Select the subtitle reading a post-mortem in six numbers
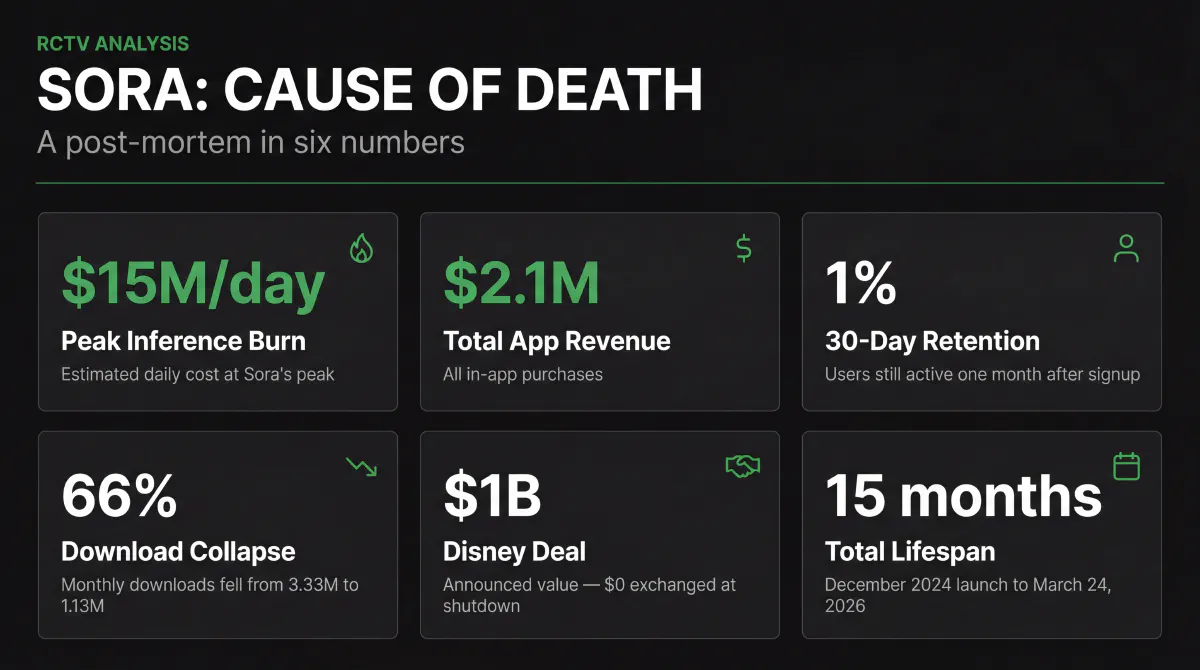 (249, 142)
